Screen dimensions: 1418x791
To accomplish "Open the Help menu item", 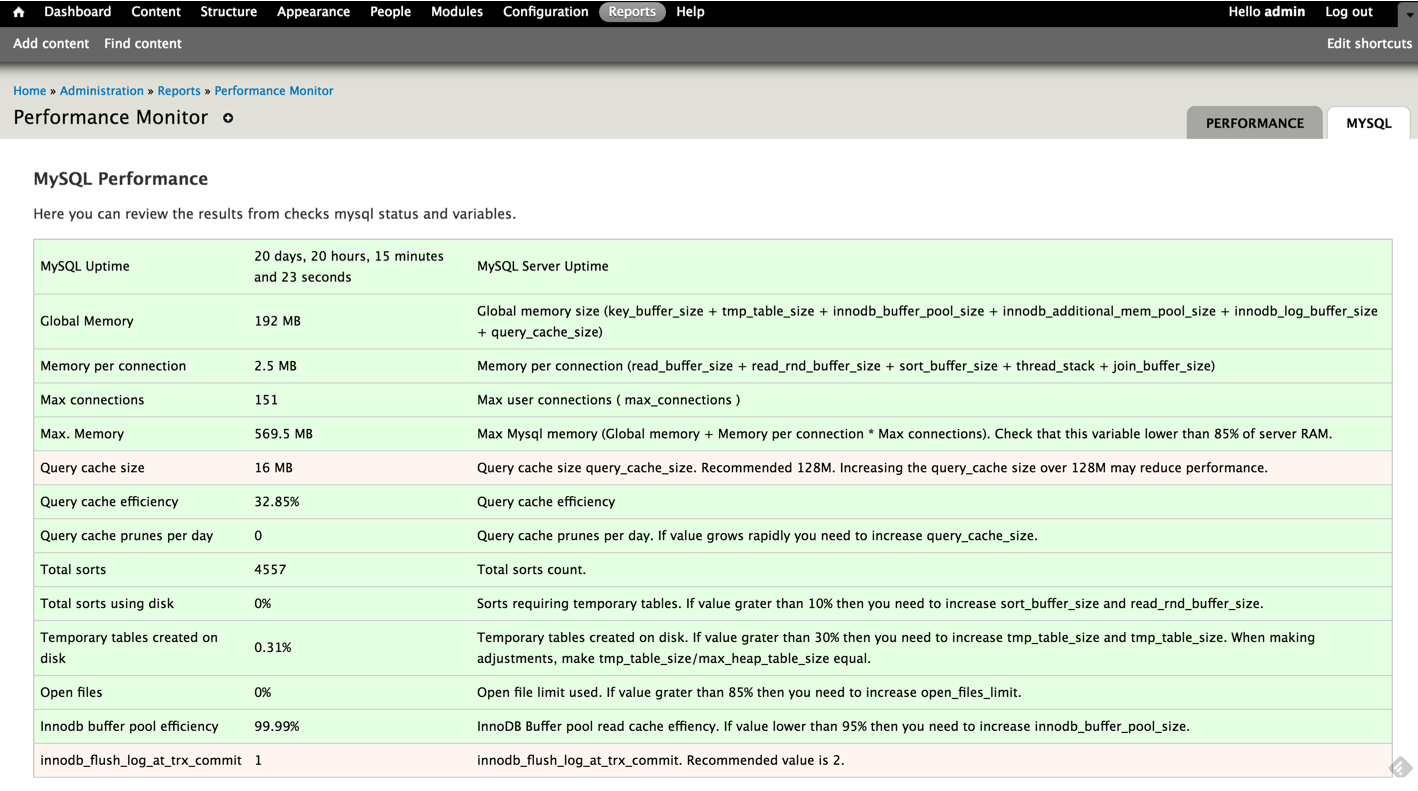I will (690, 12).
